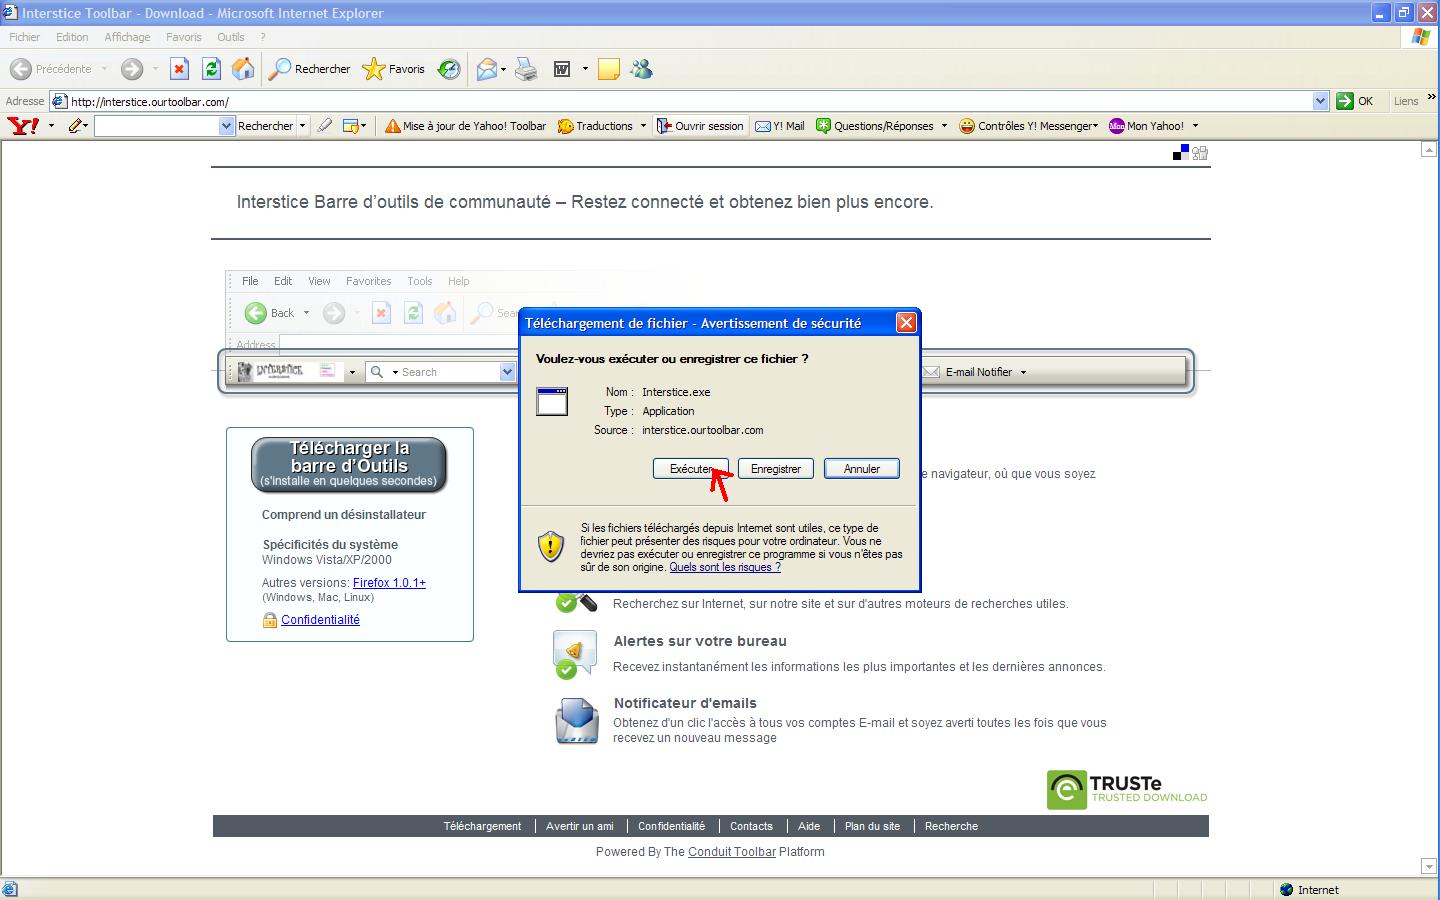Click the Yahoo toolbar search input
This screenshot has height=900, width=1440.
pos(156,126)
